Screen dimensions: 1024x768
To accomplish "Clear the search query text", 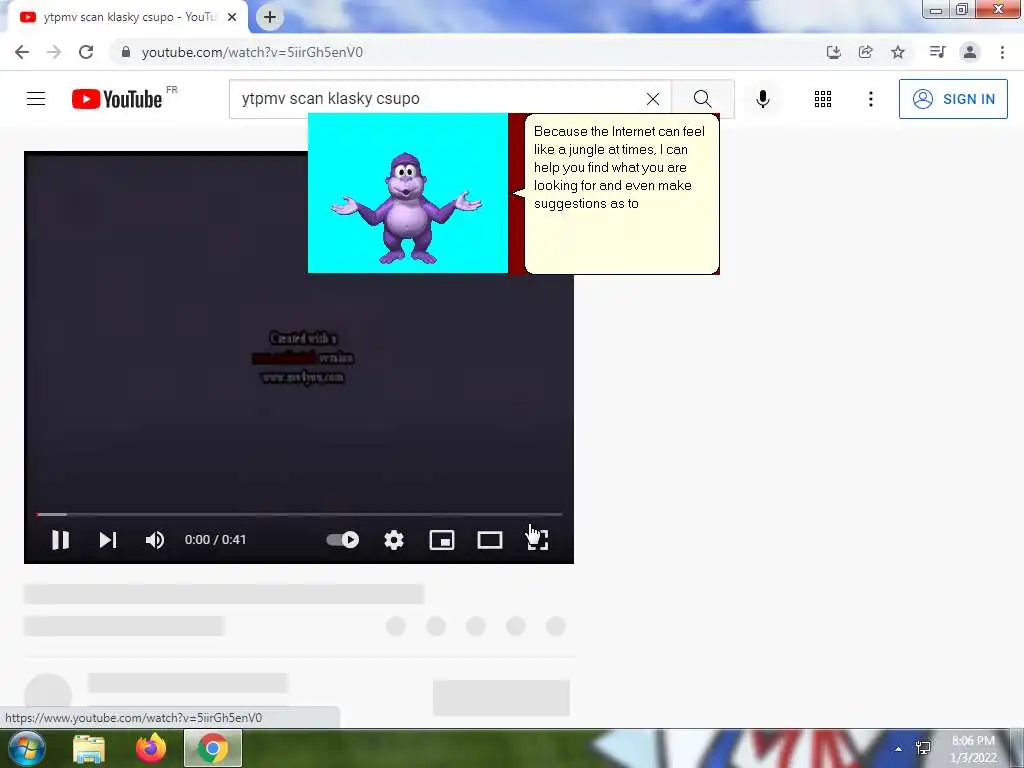I will coord(652,99).
